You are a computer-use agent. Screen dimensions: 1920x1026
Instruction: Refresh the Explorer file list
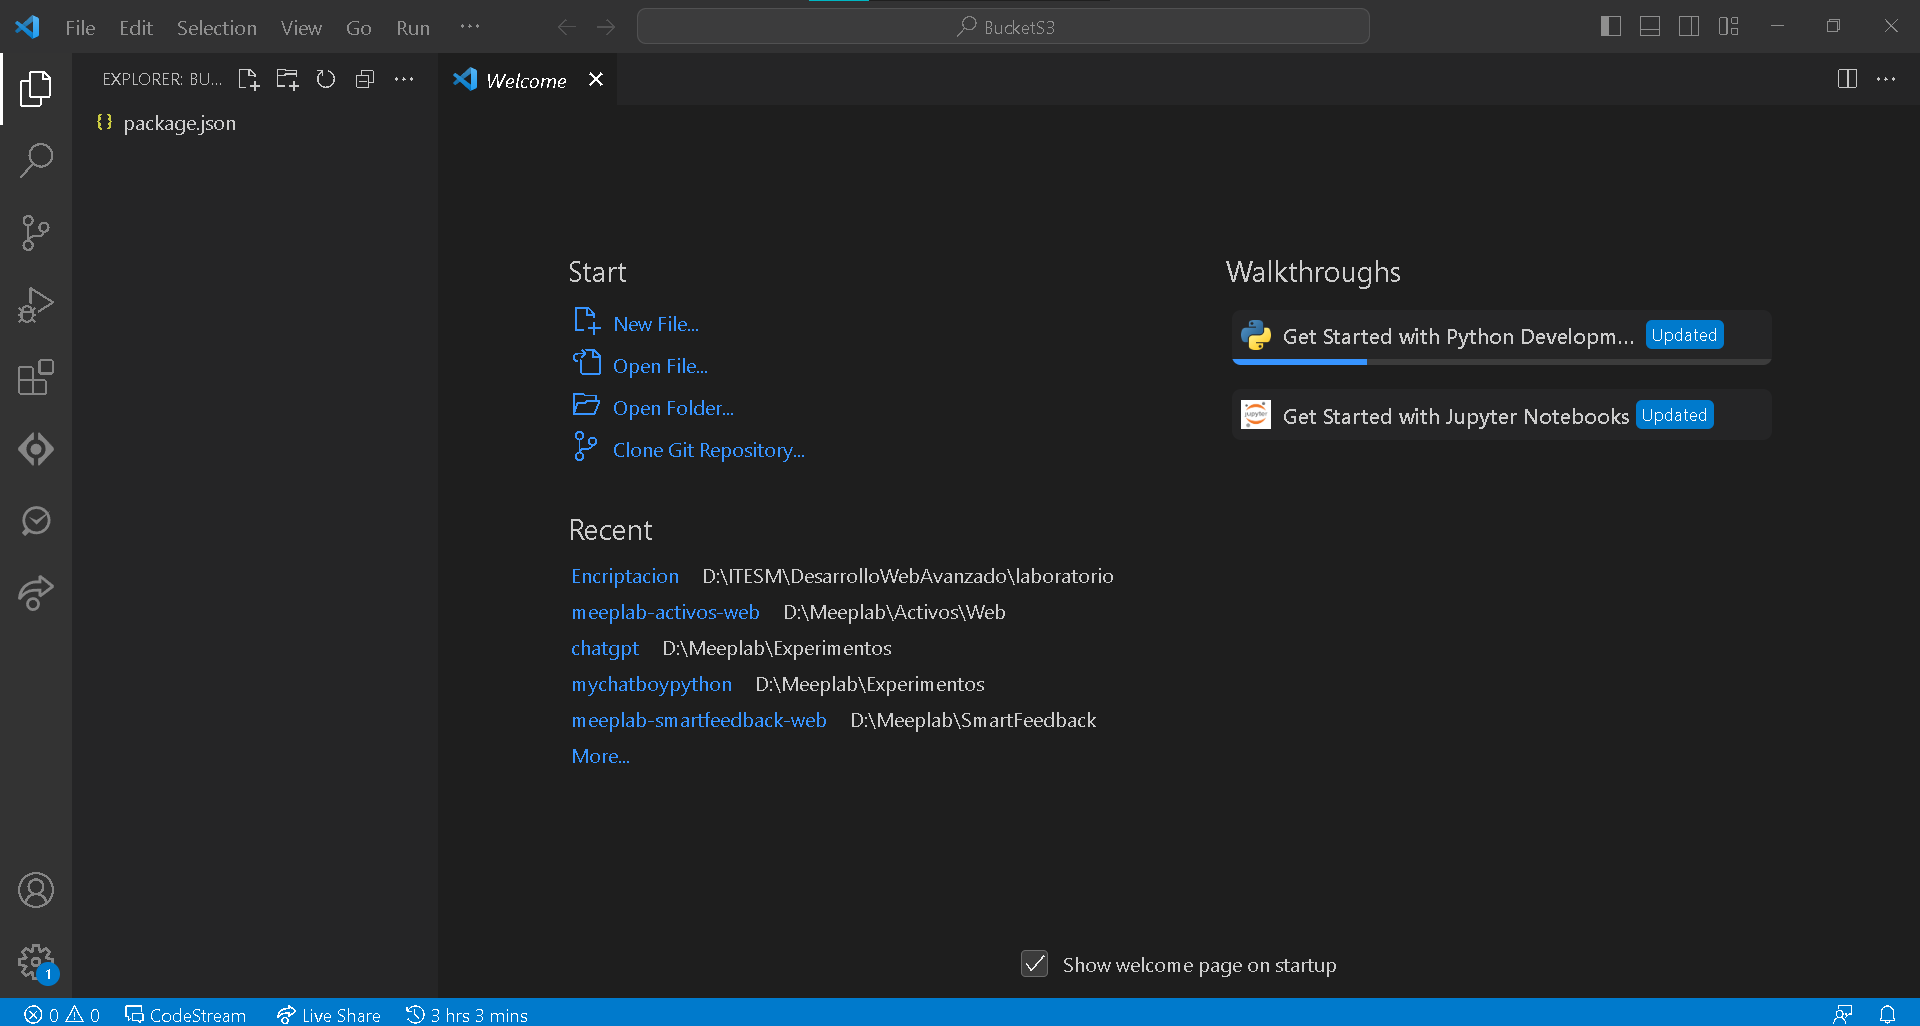[326, 79]
